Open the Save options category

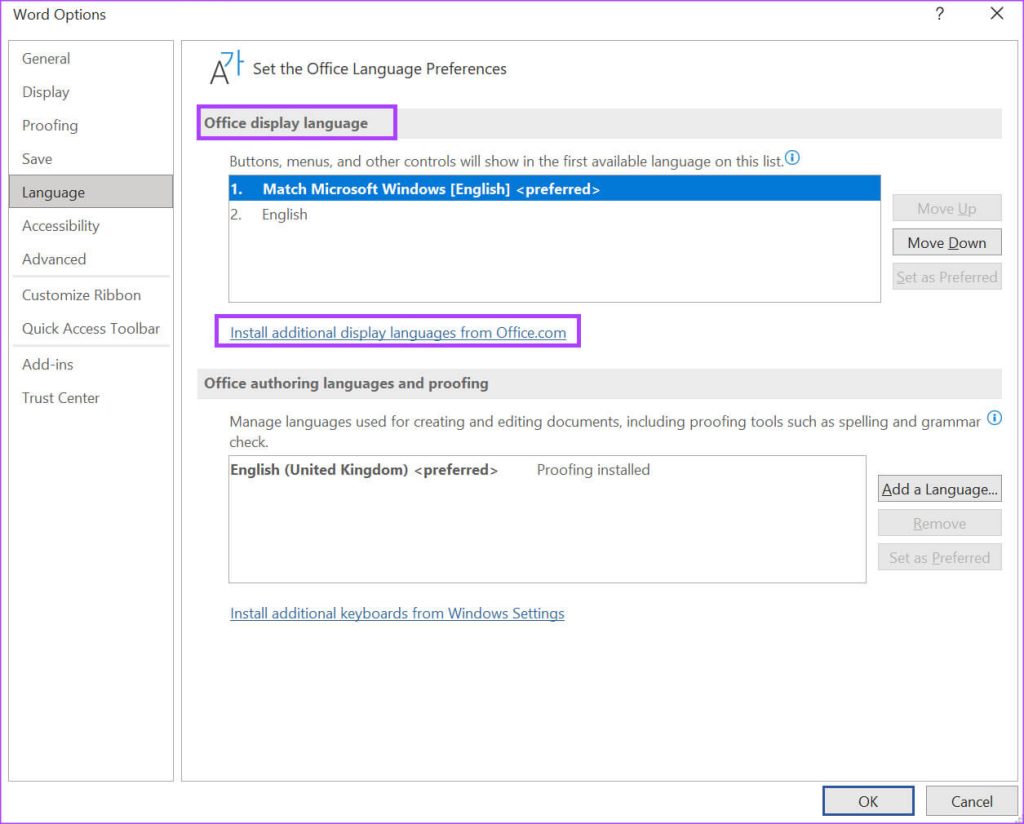pyautogui.click(x=91, y=159)
